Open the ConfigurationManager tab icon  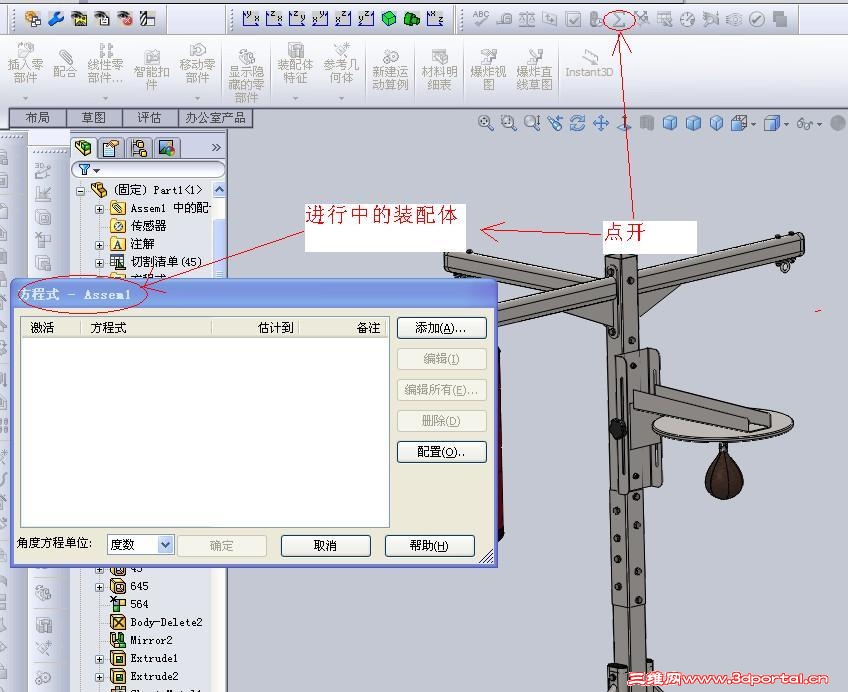pos(139,148)
